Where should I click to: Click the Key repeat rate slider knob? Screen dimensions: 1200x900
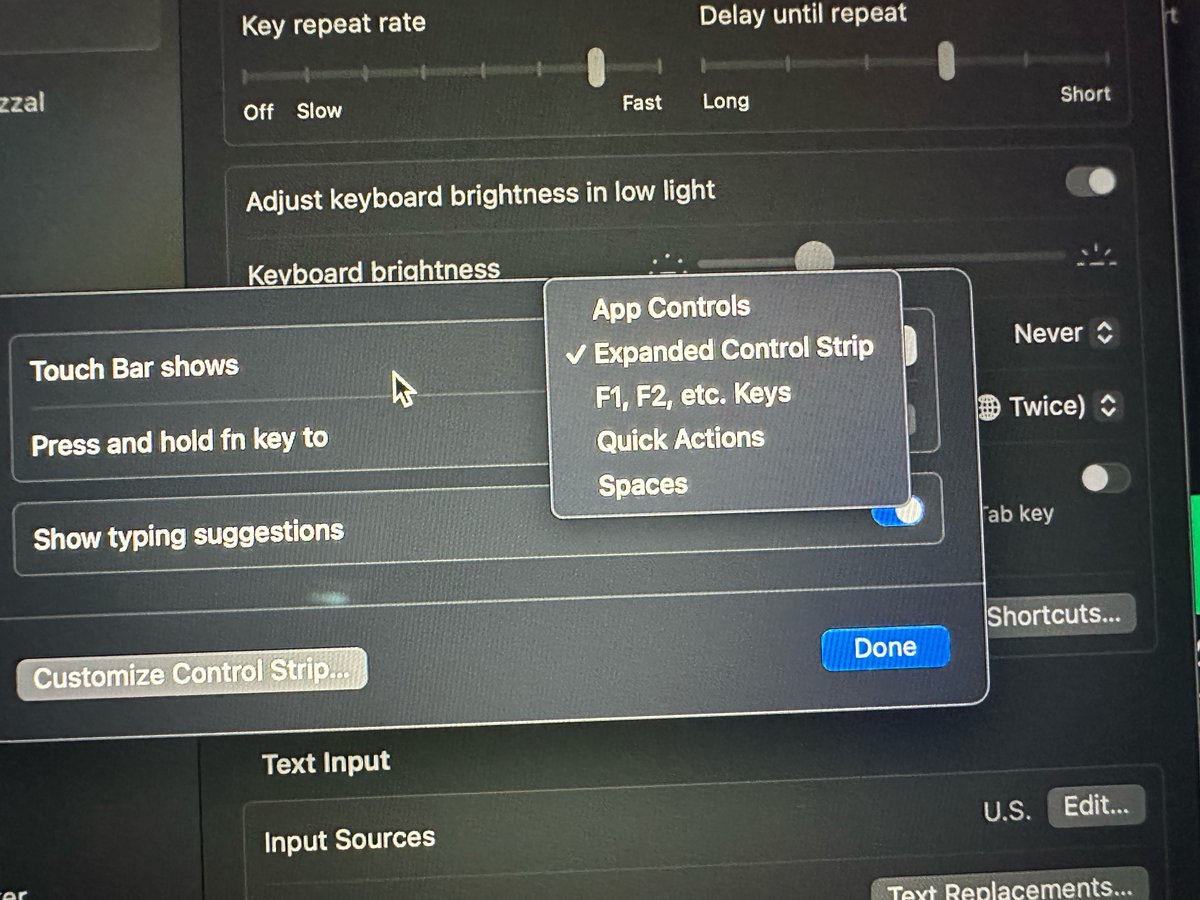[596, 67]
